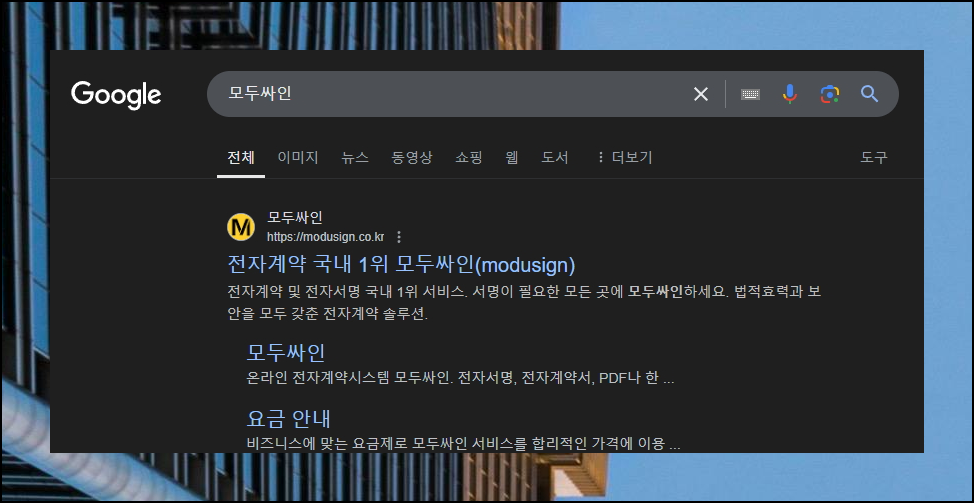Open the on-screen keyboard icon
Viewport: 974px width, 503px height.
750,94
